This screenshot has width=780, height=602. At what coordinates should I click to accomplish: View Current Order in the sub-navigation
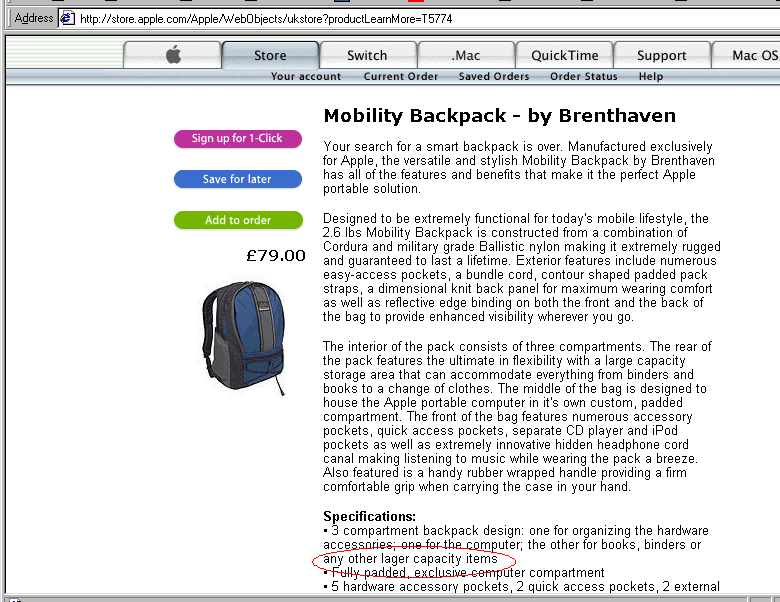(400, 76)
